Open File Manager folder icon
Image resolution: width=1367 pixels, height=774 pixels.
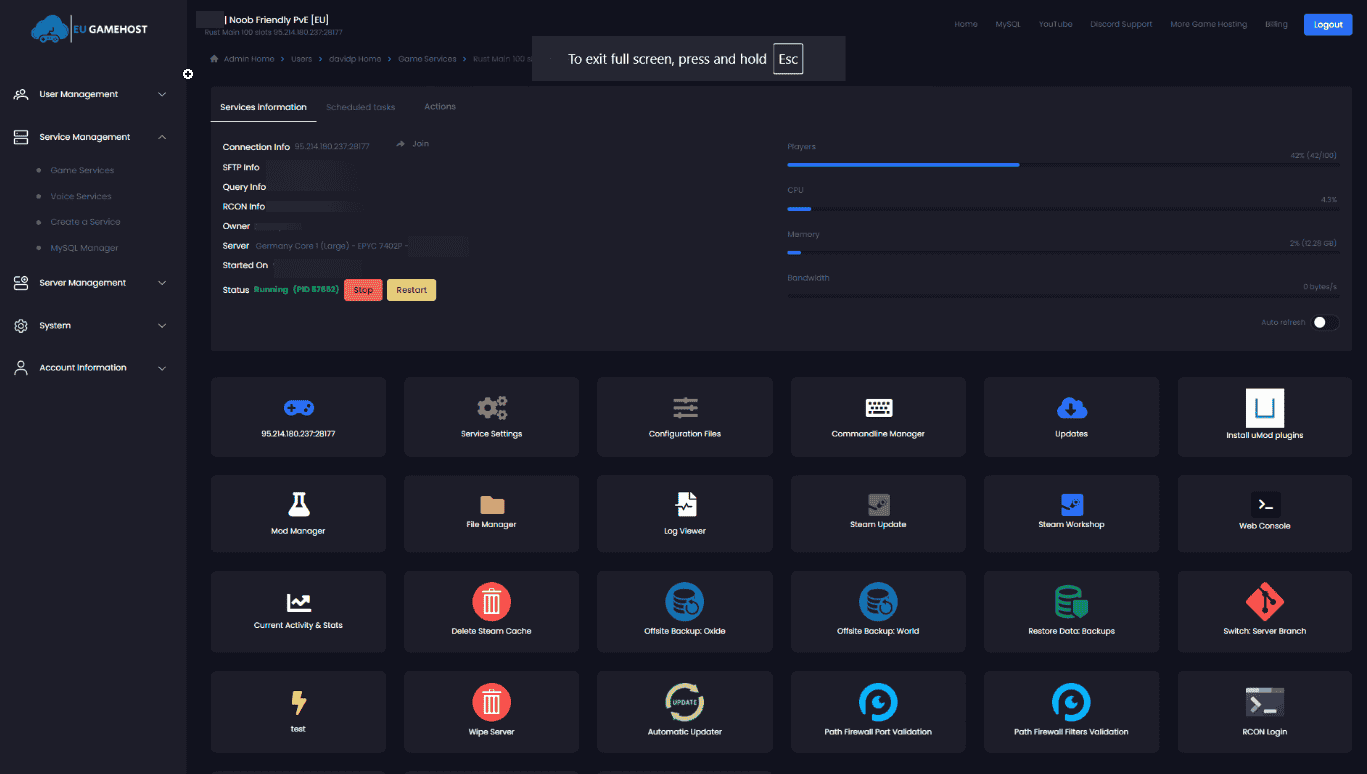coord(492,504)
